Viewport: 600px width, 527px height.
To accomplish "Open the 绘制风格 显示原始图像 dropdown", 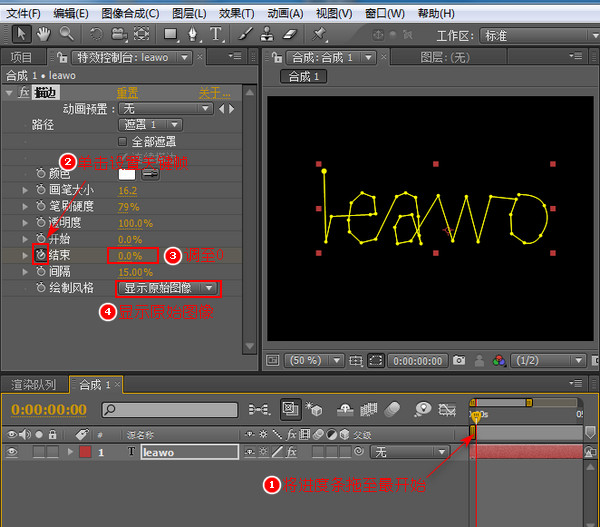I will coord(168,288).
